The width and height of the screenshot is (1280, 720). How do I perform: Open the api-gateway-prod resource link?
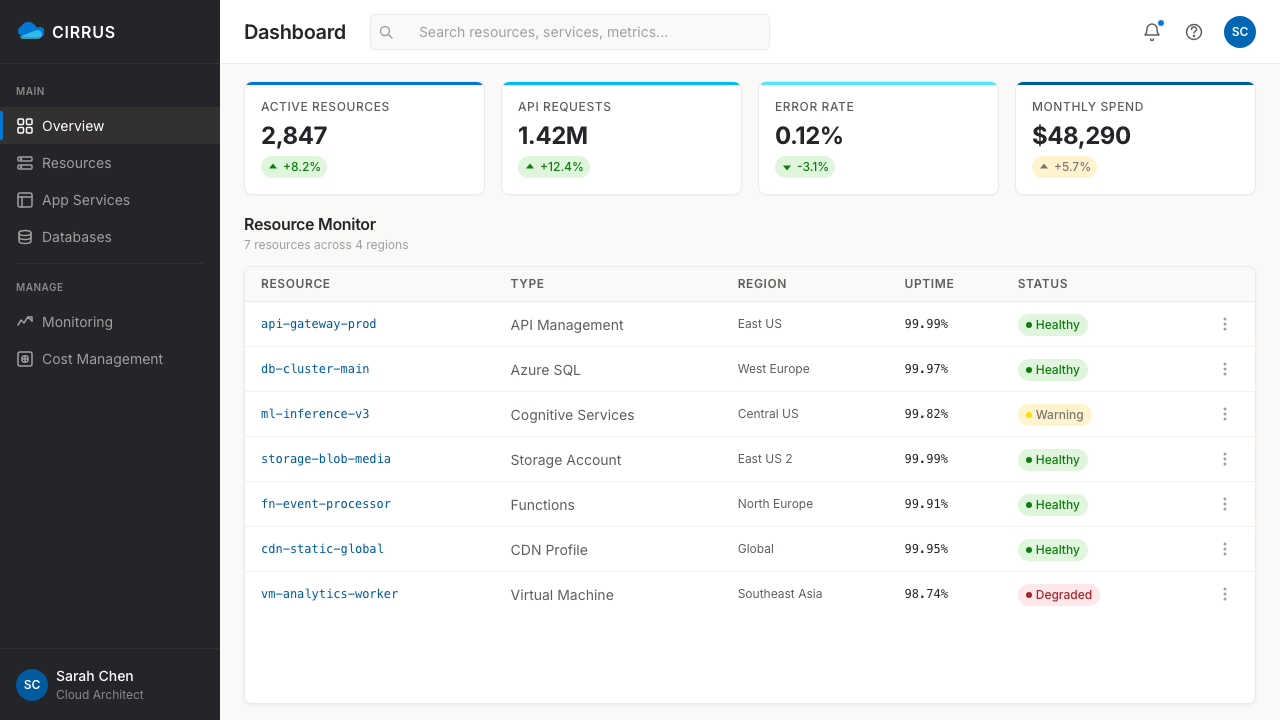pos(319,324)
